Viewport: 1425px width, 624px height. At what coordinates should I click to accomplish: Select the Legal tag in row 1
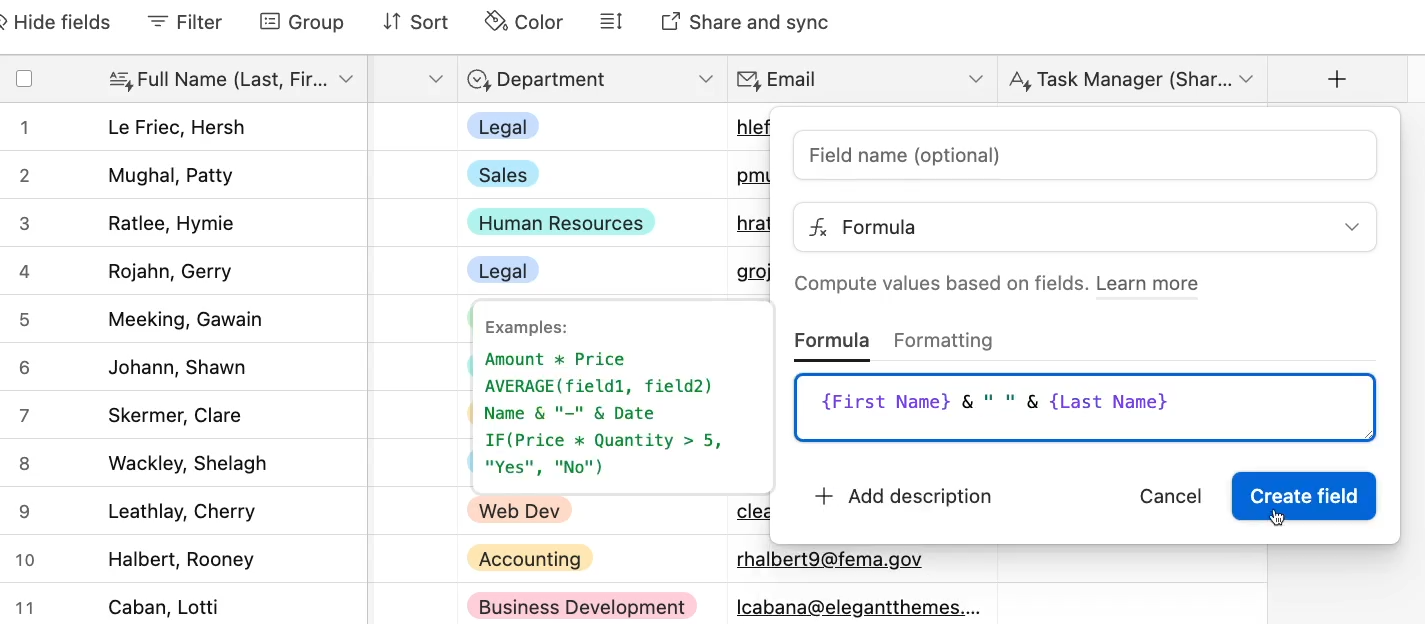[502, 127]
